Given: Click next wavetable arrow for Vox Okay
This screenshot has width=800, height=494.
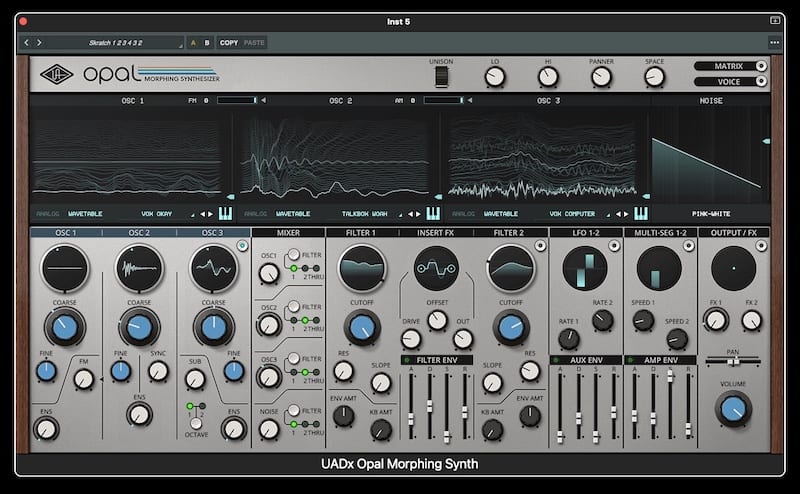Looking at the screenshot, I should [x=210, y=214].
